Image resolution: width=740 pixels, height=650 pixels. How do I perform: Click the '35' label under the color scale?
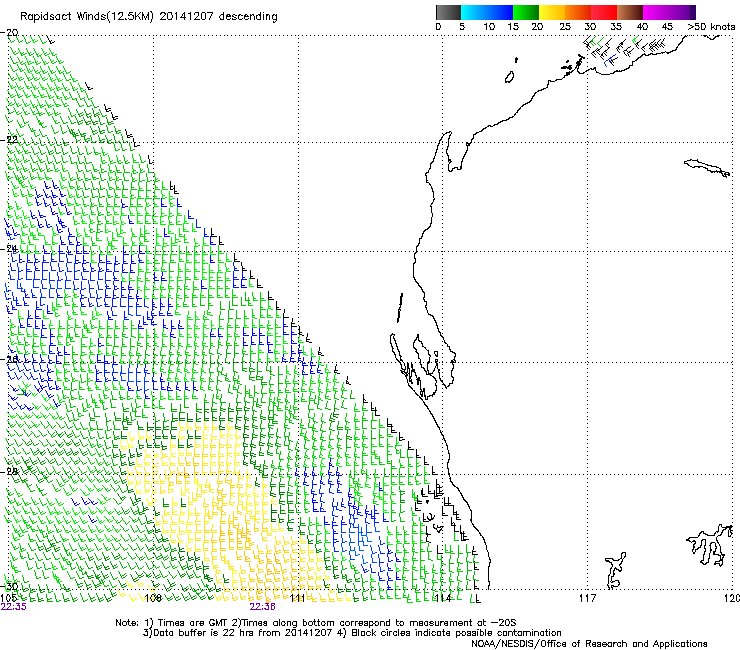click(615, 27)
